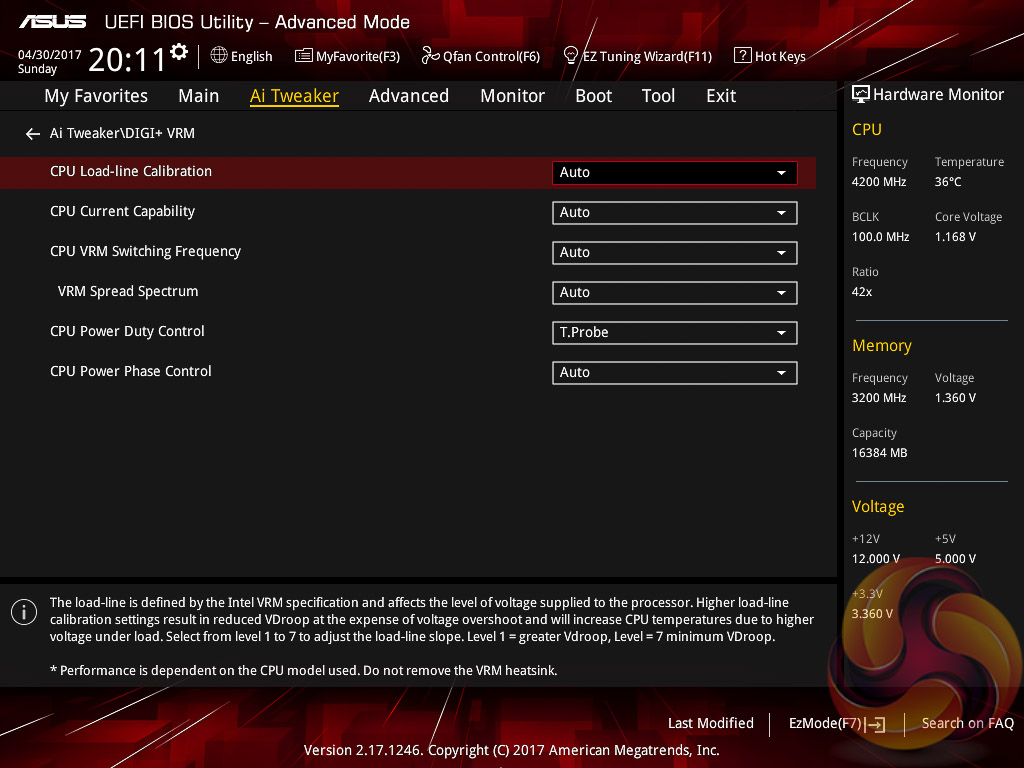
Task: Expand CPU Power Duty Control dropdown
Action: [675, 332]
